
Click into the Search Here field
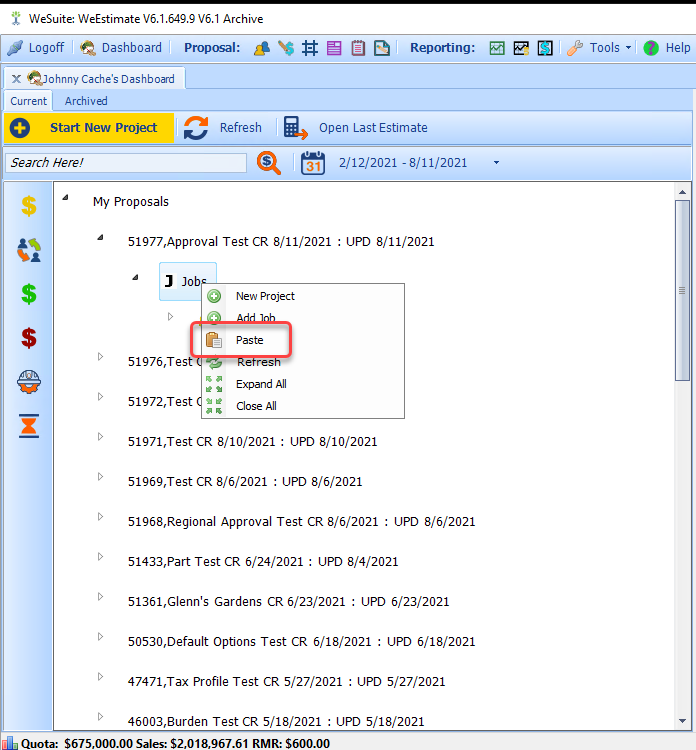tap(126, 163)
